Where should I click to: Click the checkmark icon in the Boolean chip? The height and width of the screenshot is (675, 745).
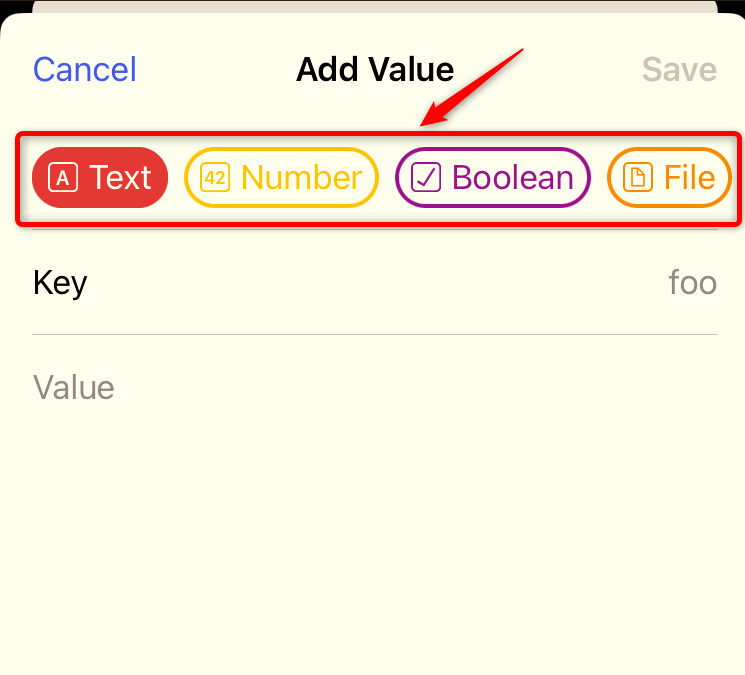[x=426, y=178]
